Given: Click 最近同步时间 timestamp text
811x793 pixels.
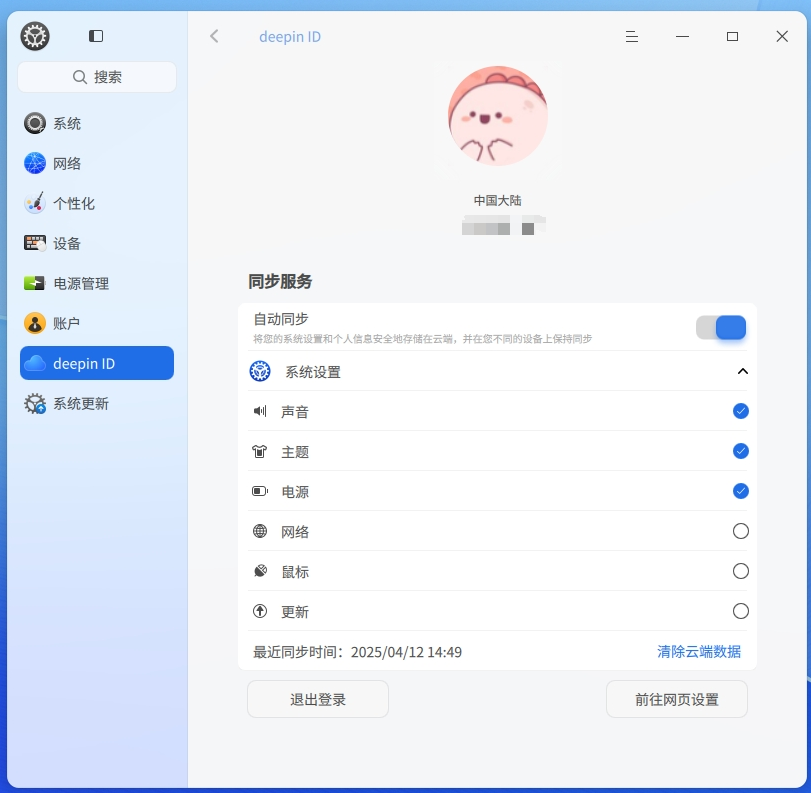Looking at the screenshot, I should [x=357, y=652].
